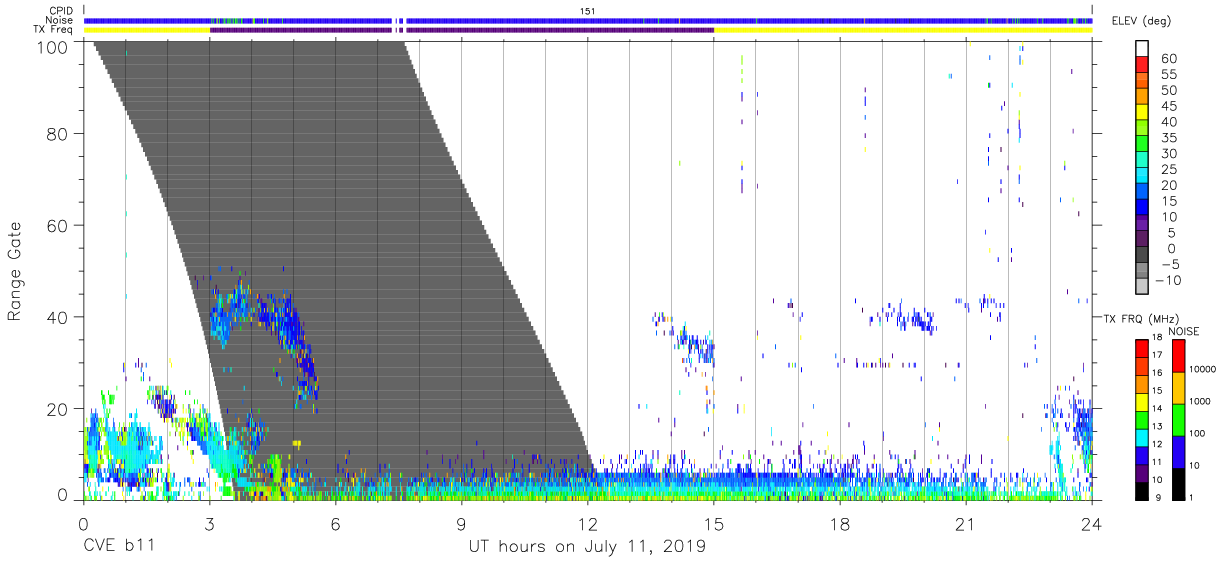Click the yellow 40–45 segment of the ELEV color bar
Screen dimensions: 1228x567
[1143, 112]
